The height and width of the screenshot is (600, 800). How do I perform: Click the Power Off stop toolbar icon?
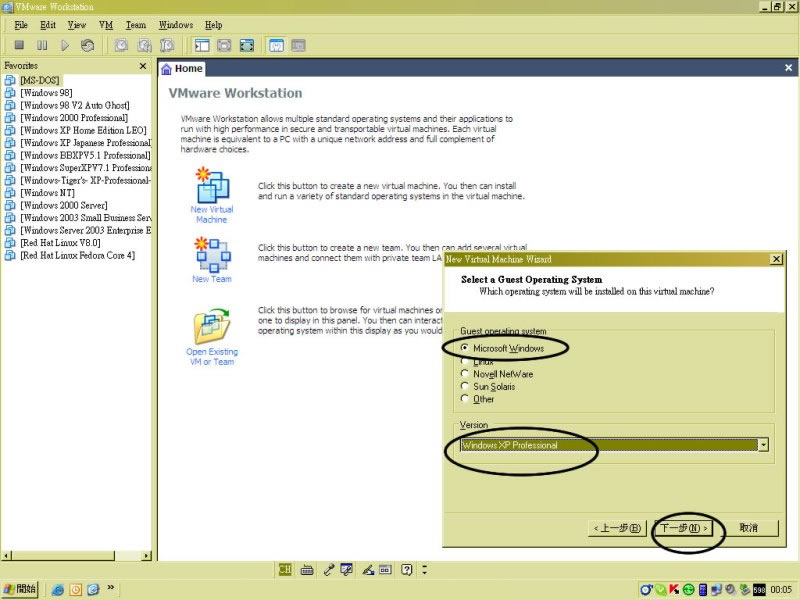19,45
